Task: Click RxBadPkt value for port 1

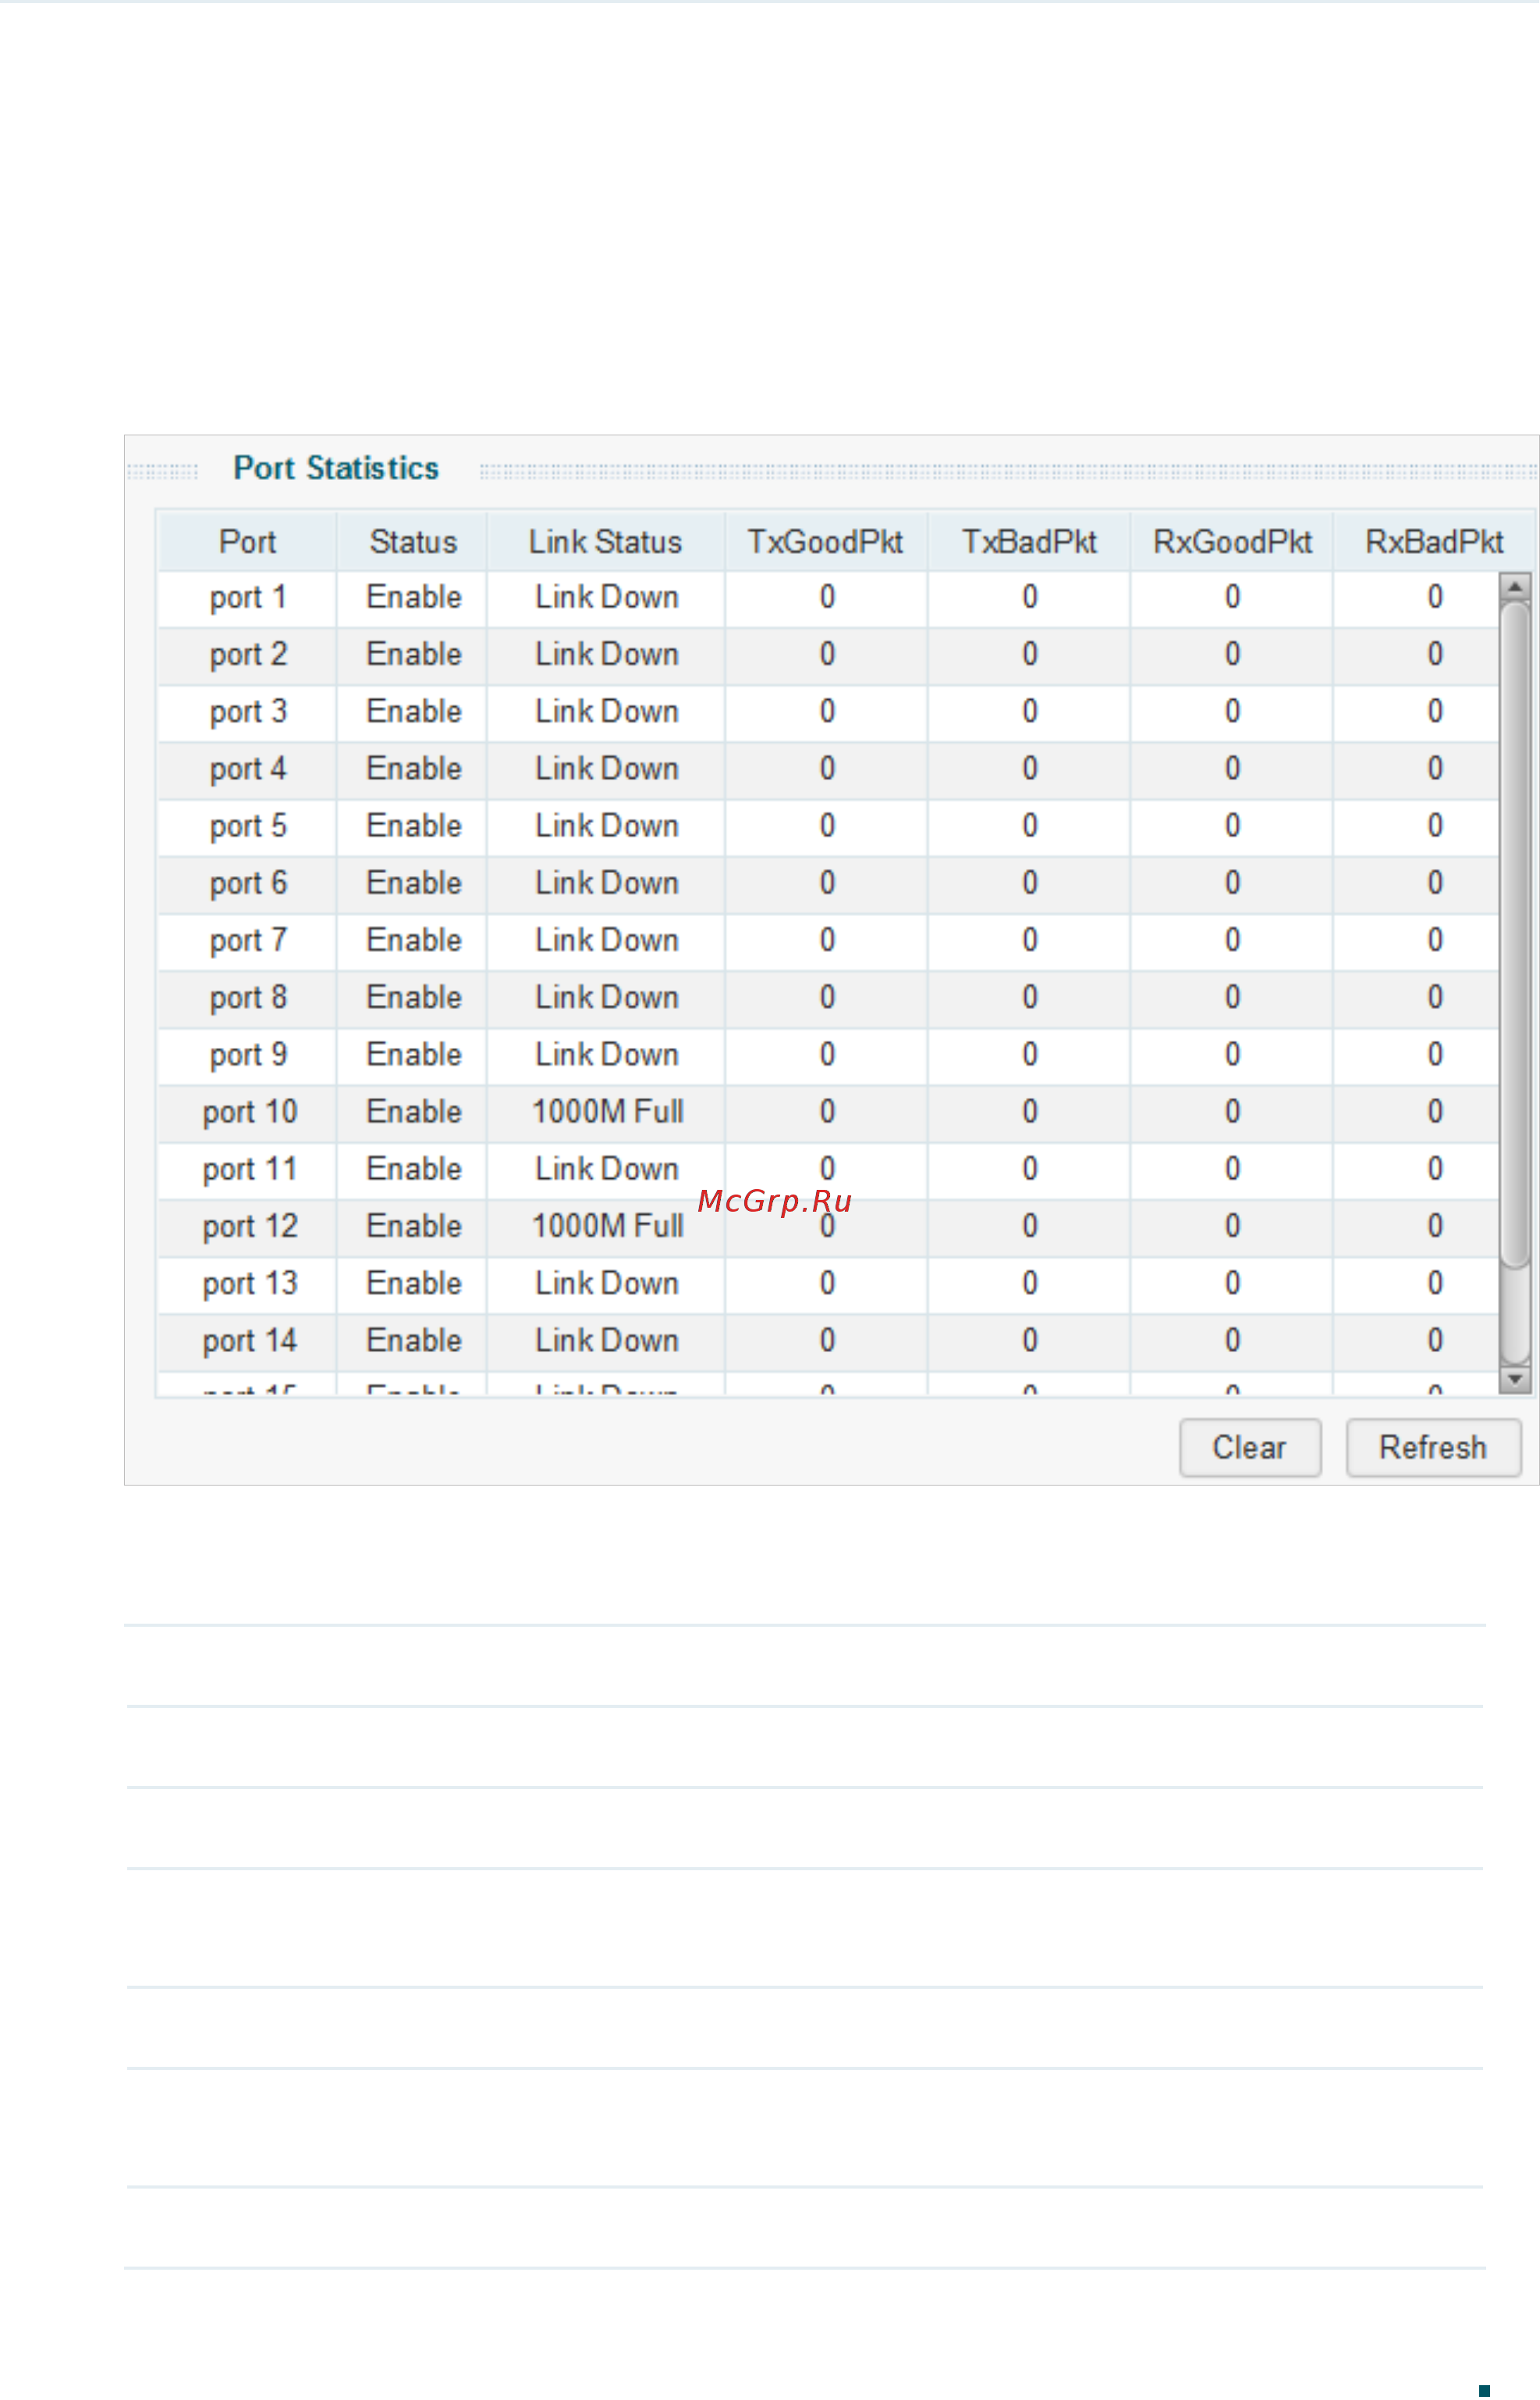Action: [1435, 597]
